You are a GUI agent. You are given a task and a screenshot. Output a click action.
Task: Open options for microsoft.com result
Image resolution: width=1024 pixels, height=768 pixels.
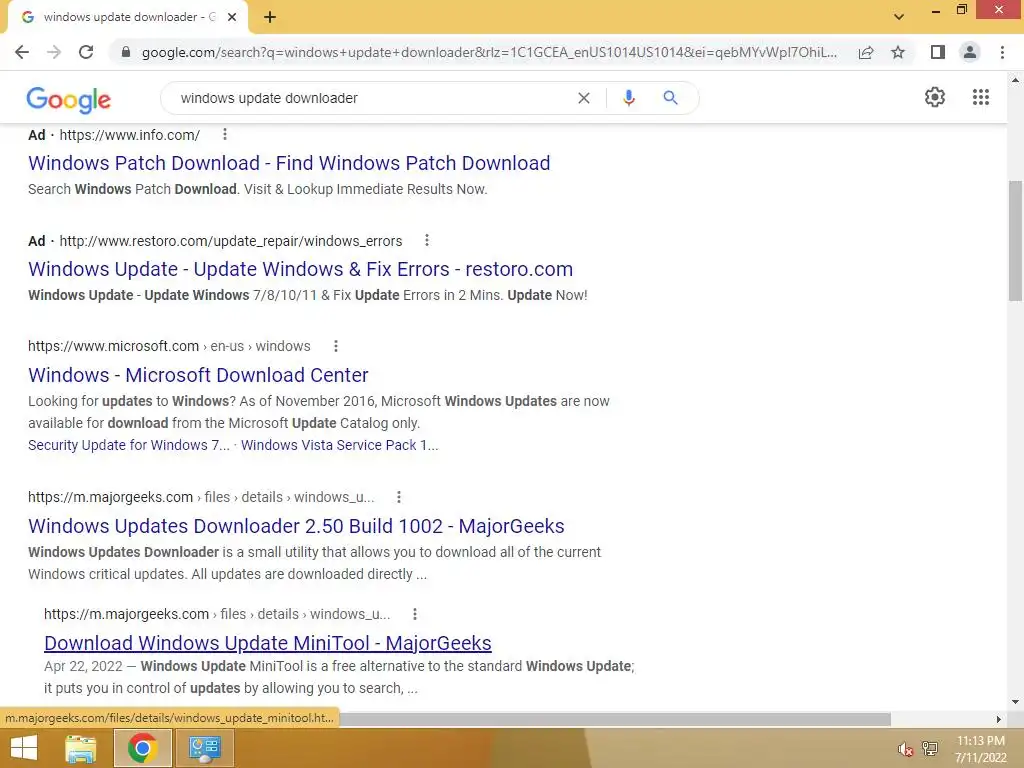point(336,346)
